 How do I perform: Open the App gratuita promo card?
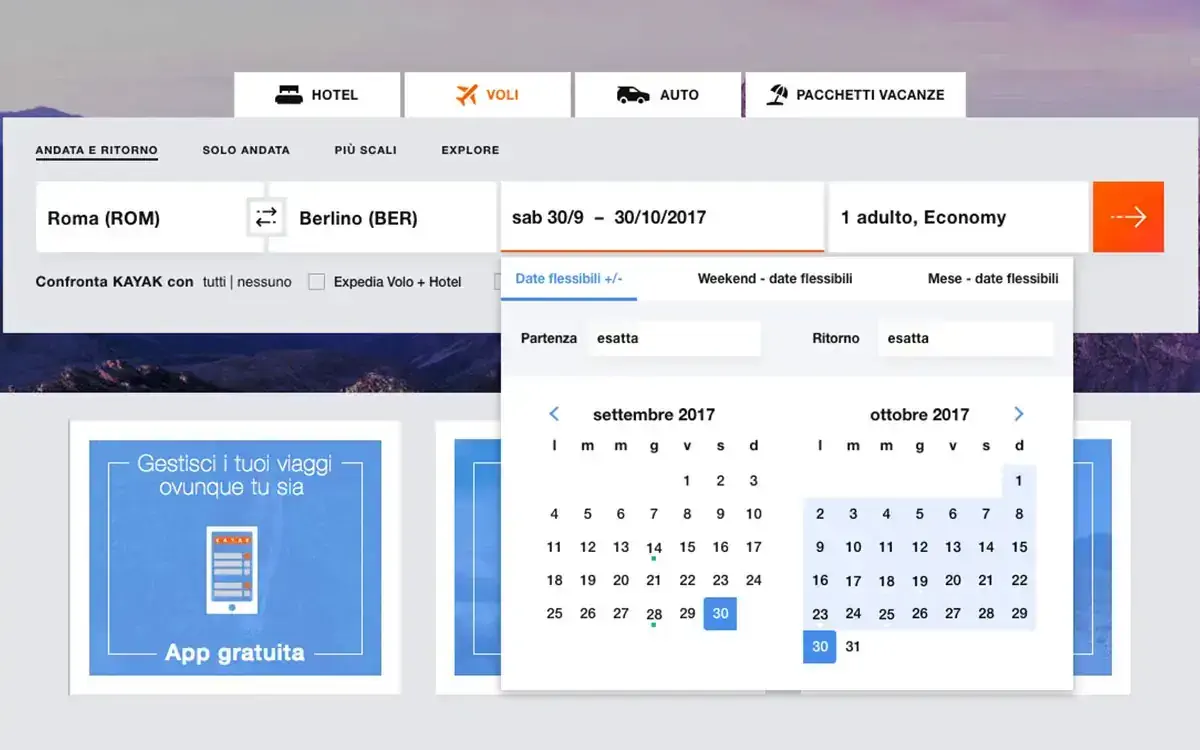coord(235,558)
